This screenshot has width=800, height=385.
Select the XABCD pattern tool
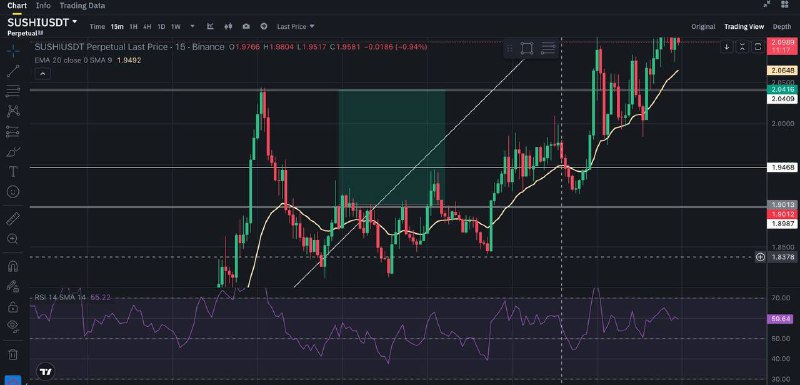[x=13, y=111]
